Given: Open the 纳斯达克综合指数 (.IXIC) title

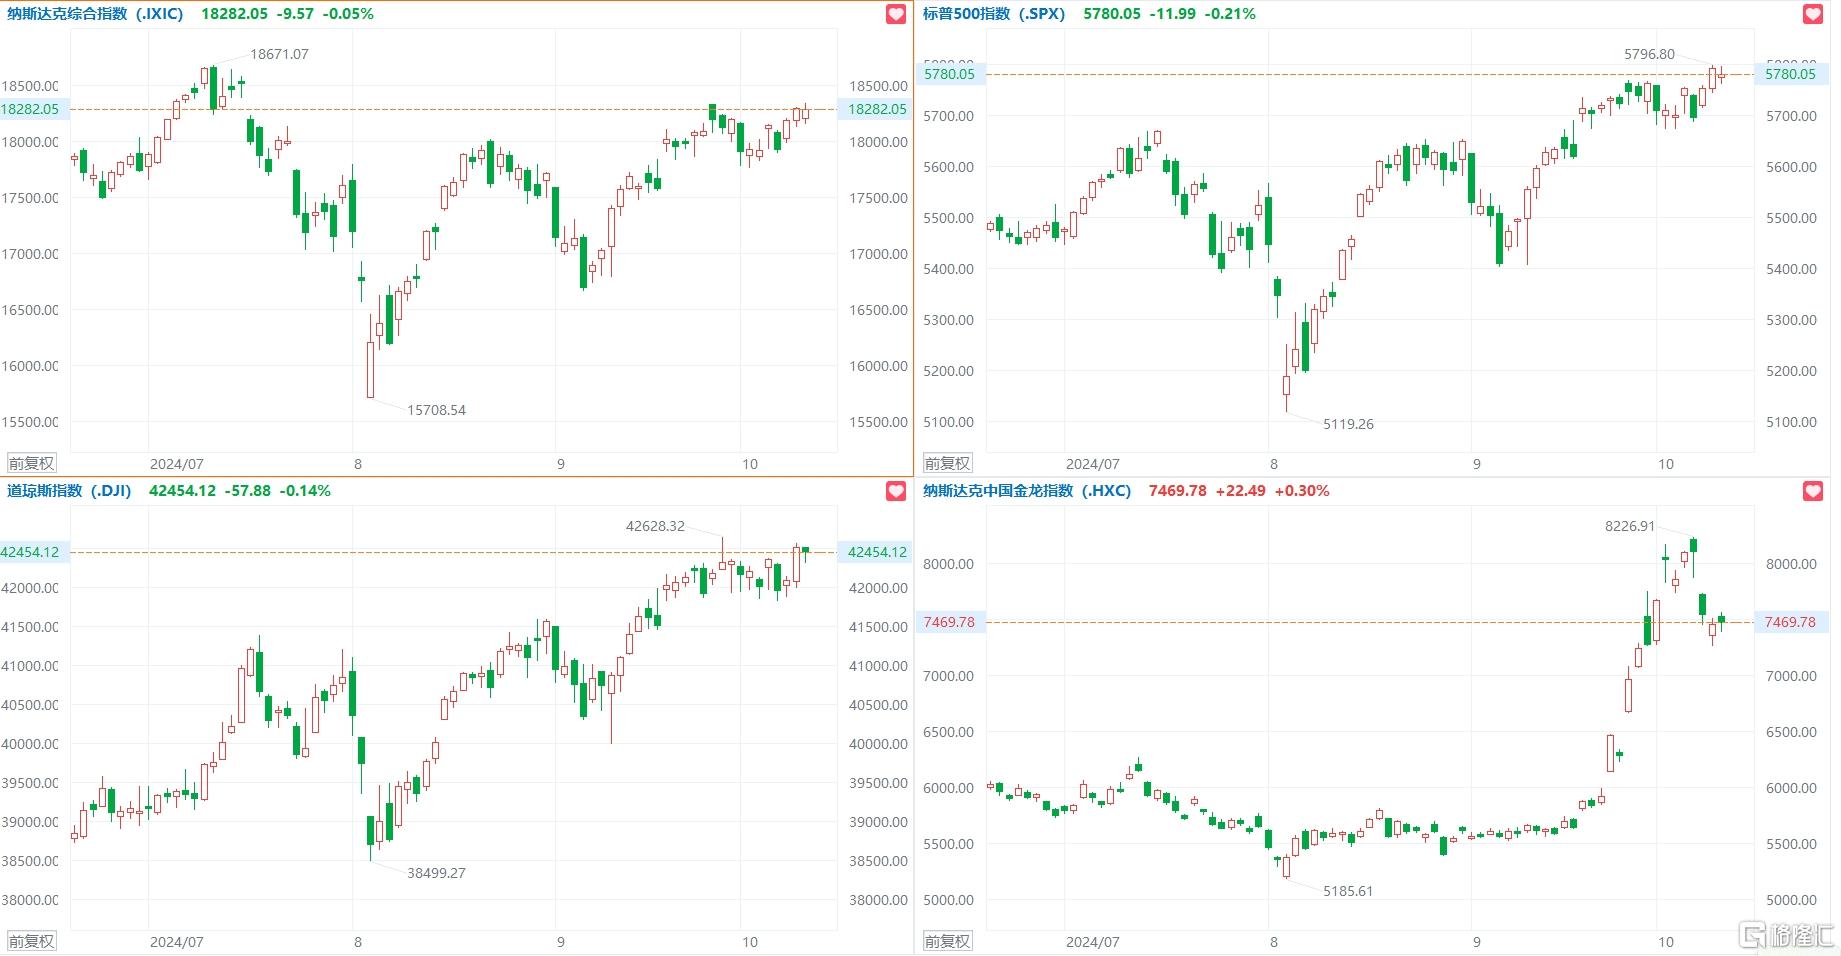Looking at the screenshot, I should click(x=95, y=14).
